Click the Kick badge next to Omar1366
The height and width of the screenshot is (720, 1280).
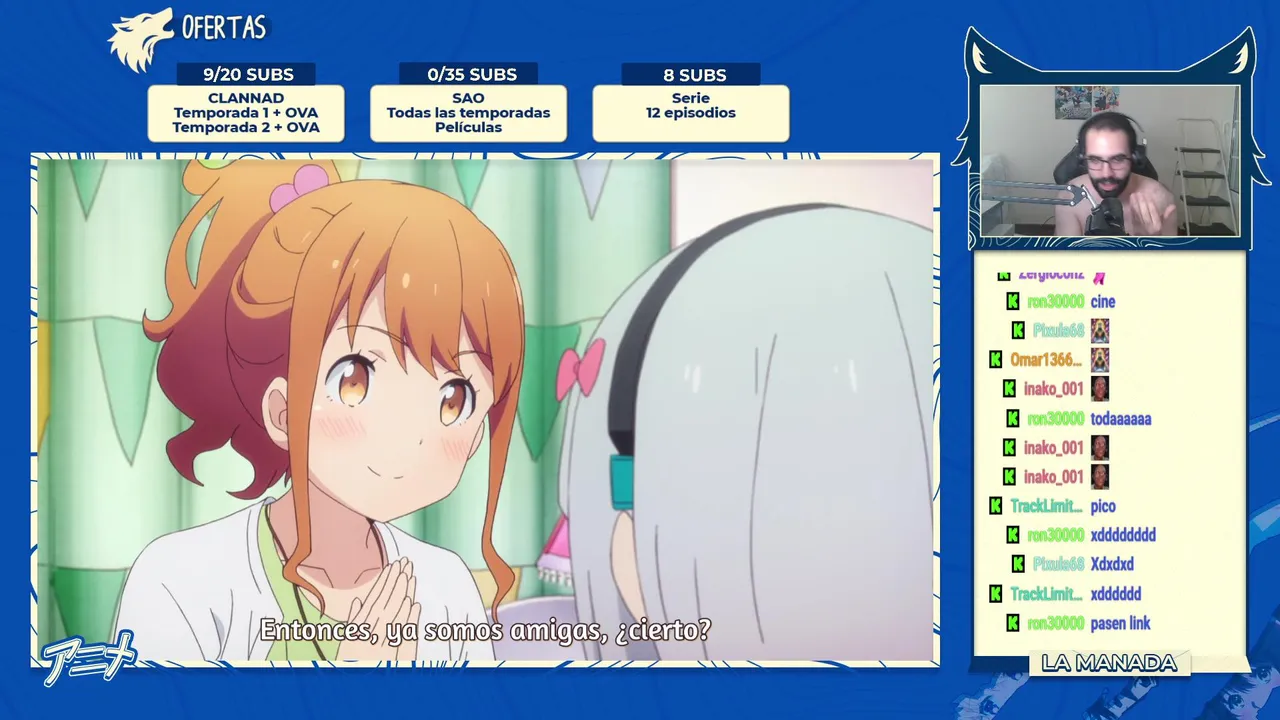995,359
